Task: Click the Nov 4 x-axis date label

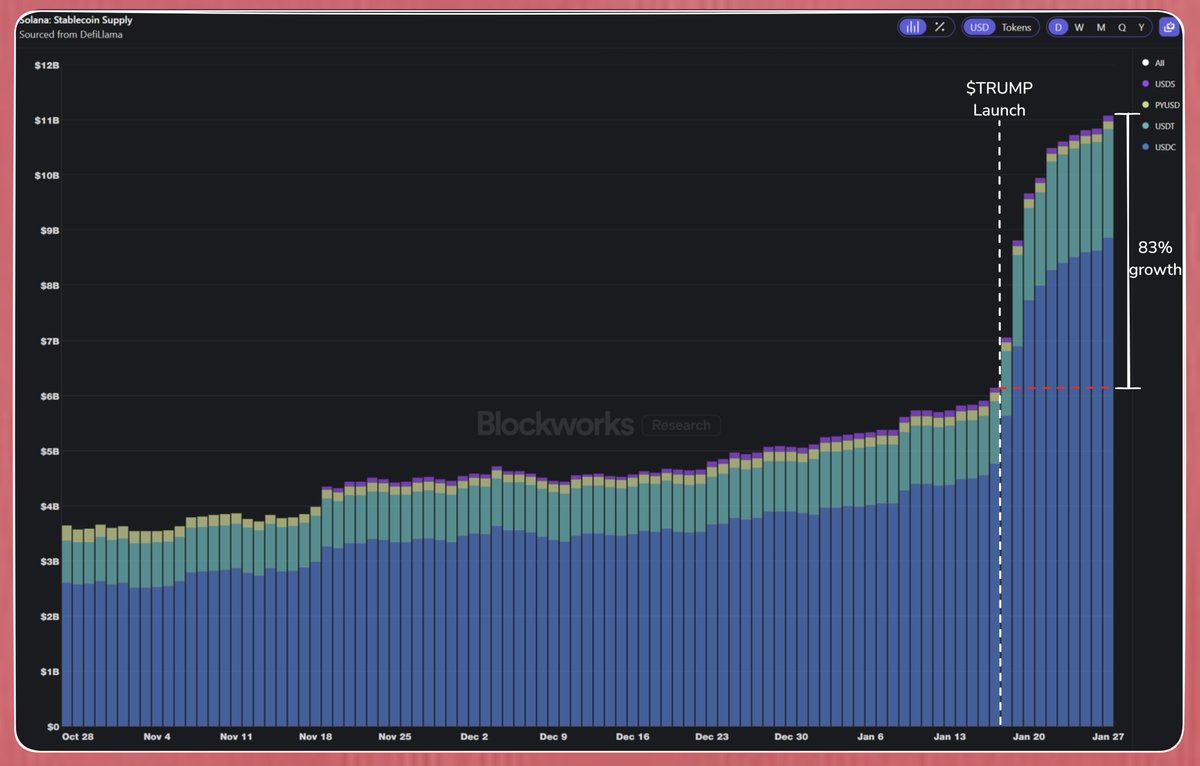Action: tap(155, 737)
